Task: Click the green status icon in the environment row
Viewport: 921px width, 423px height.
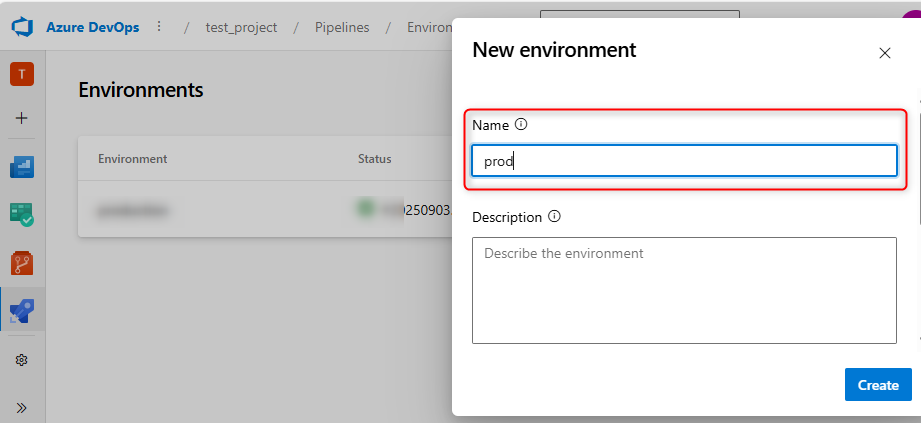Action: click(365, 209)
